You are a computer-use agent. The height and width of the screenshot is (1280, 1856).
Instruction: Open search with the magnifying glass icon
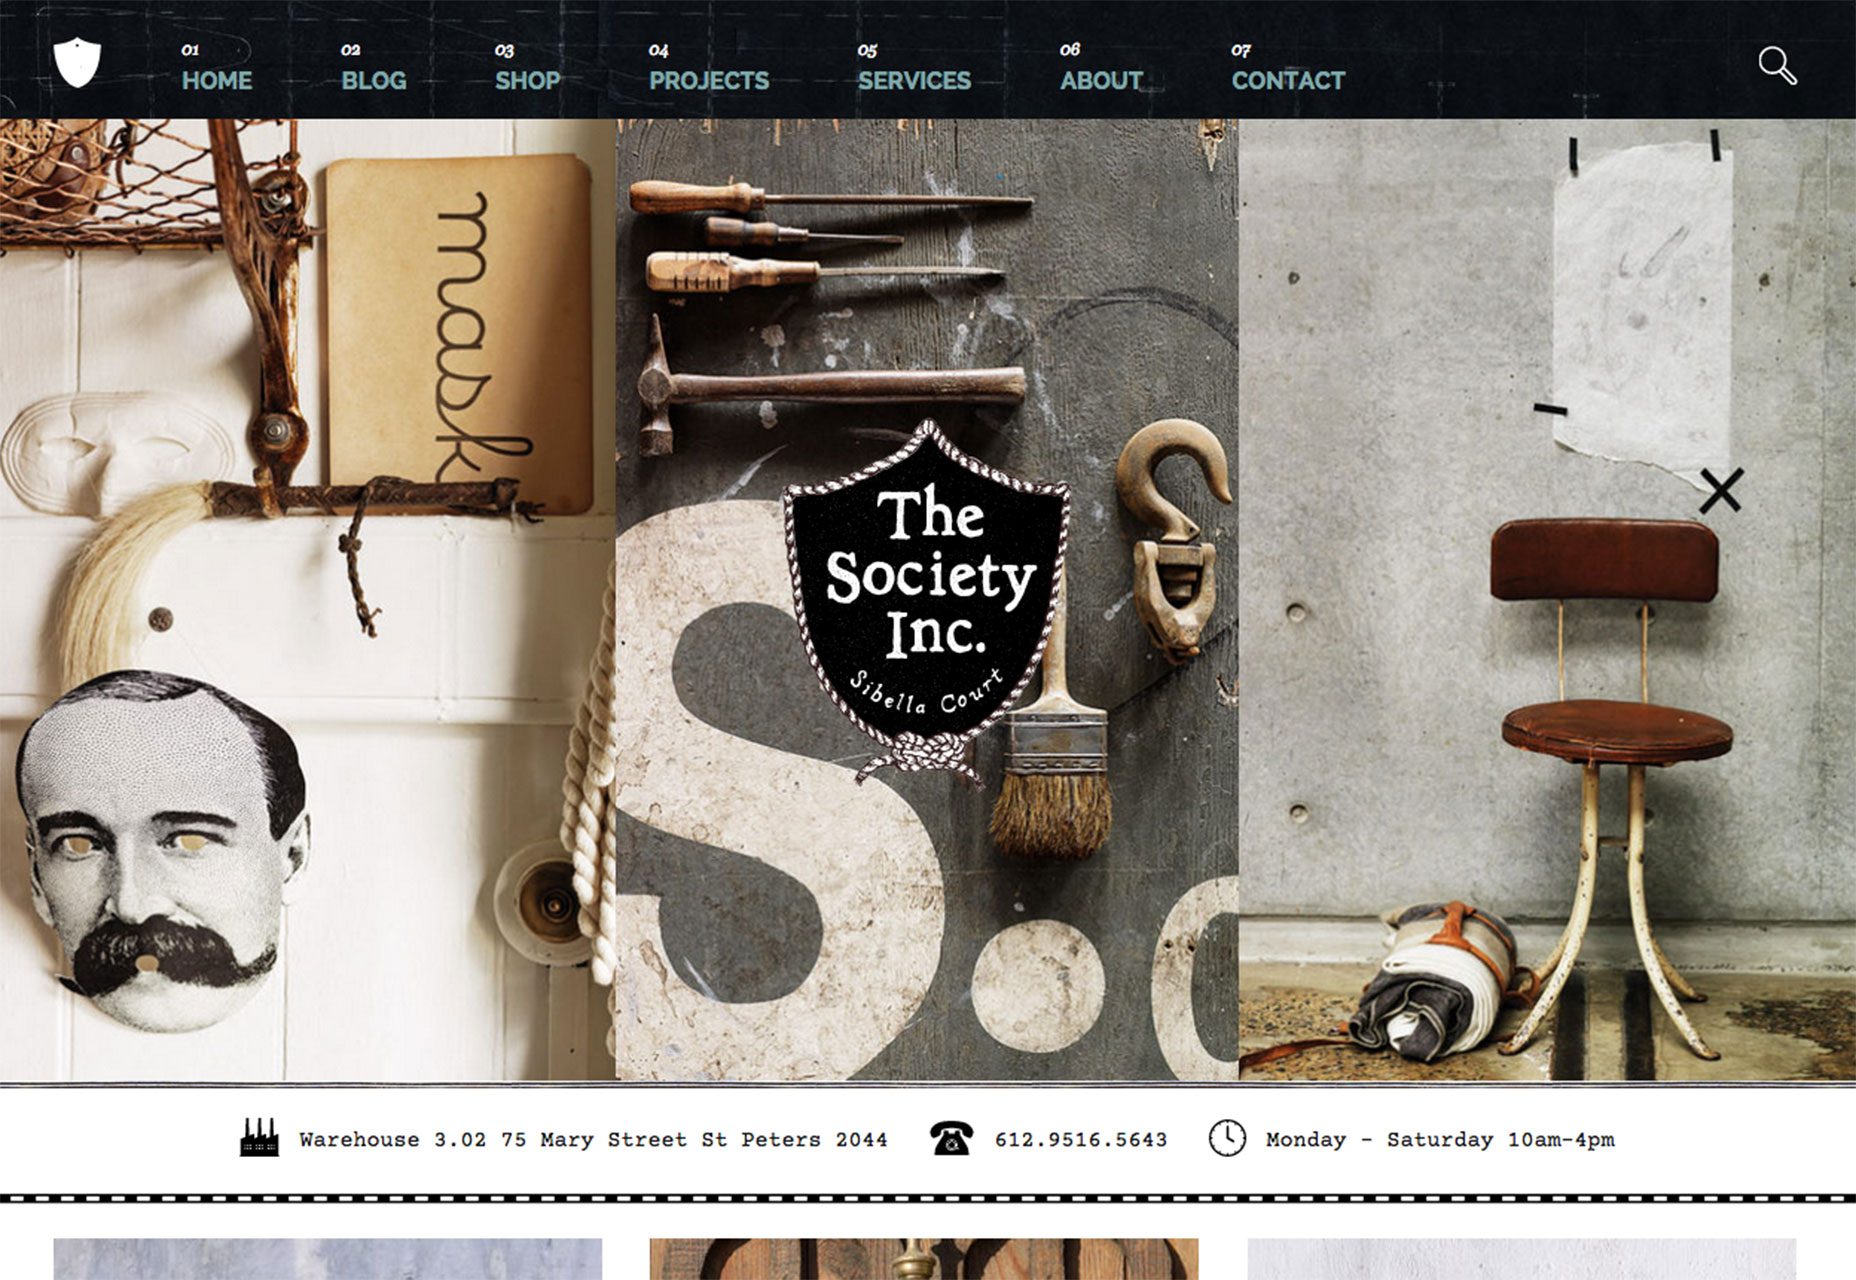pyautogui.click(x=1777, y=66)
